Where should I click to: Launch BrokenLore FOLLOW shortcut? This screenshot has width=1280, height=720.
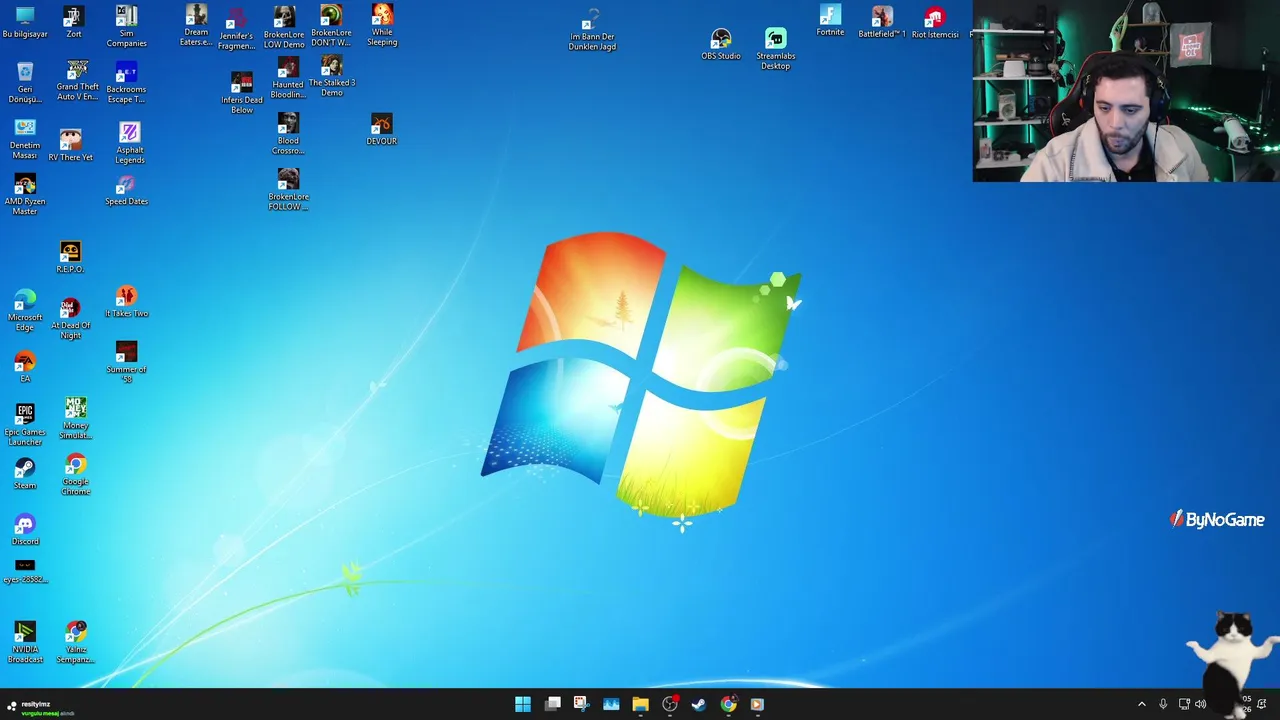pos(288,190)
